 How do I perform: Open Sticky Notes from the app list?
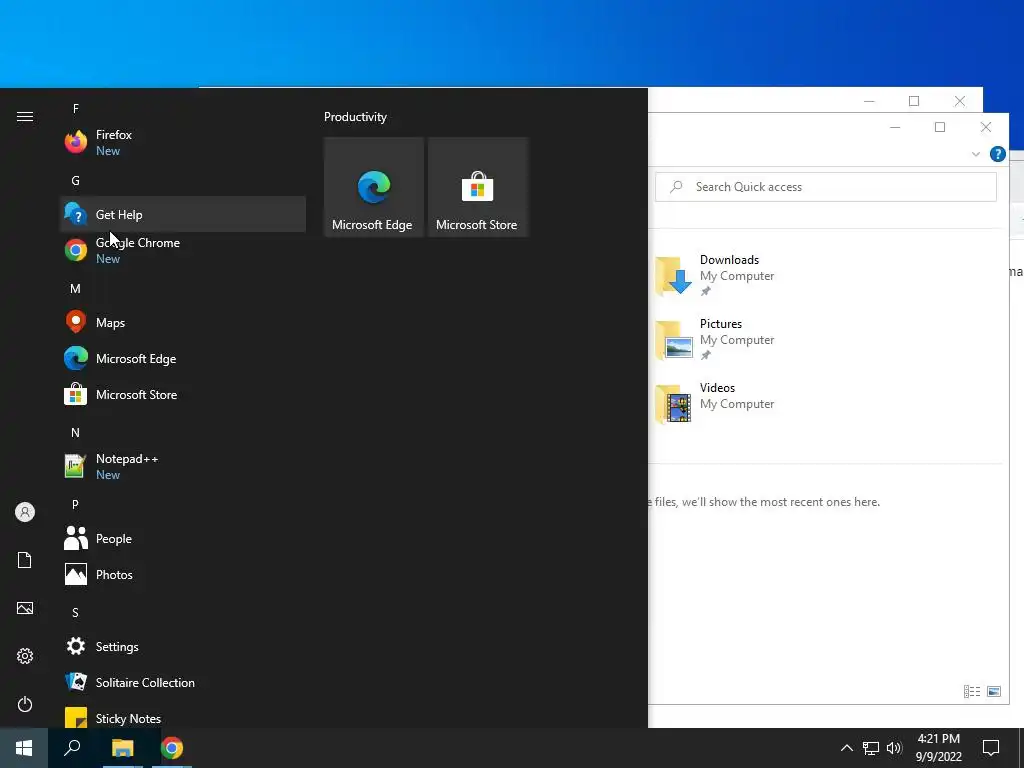(183, 716)
